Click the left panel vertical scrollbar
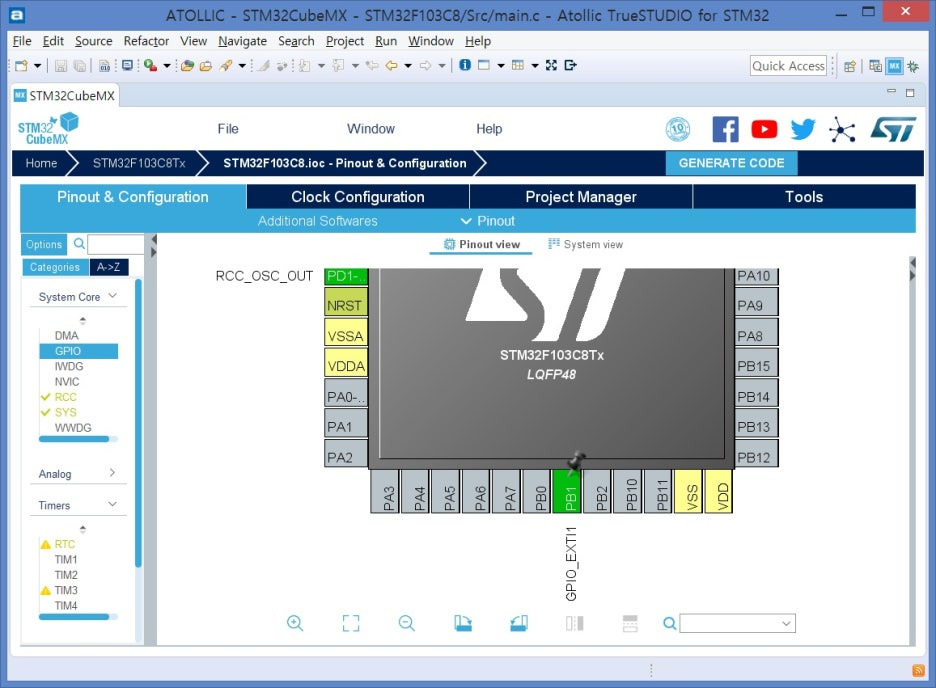The image size is (936, 688). (138, 422)
